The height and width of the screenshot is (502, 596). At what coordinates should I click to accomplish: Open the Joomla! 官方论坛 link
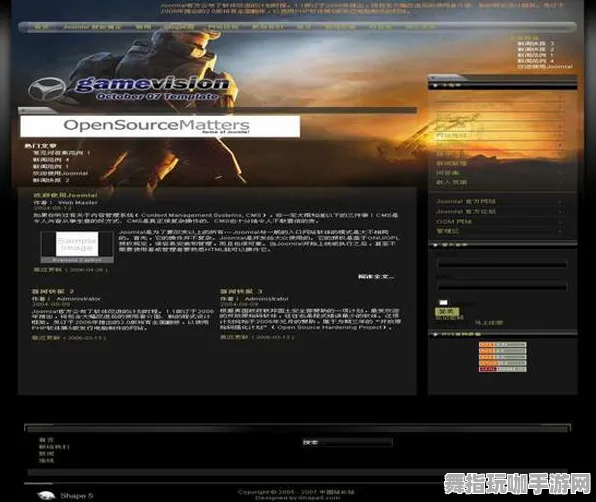tap(466, 211)
